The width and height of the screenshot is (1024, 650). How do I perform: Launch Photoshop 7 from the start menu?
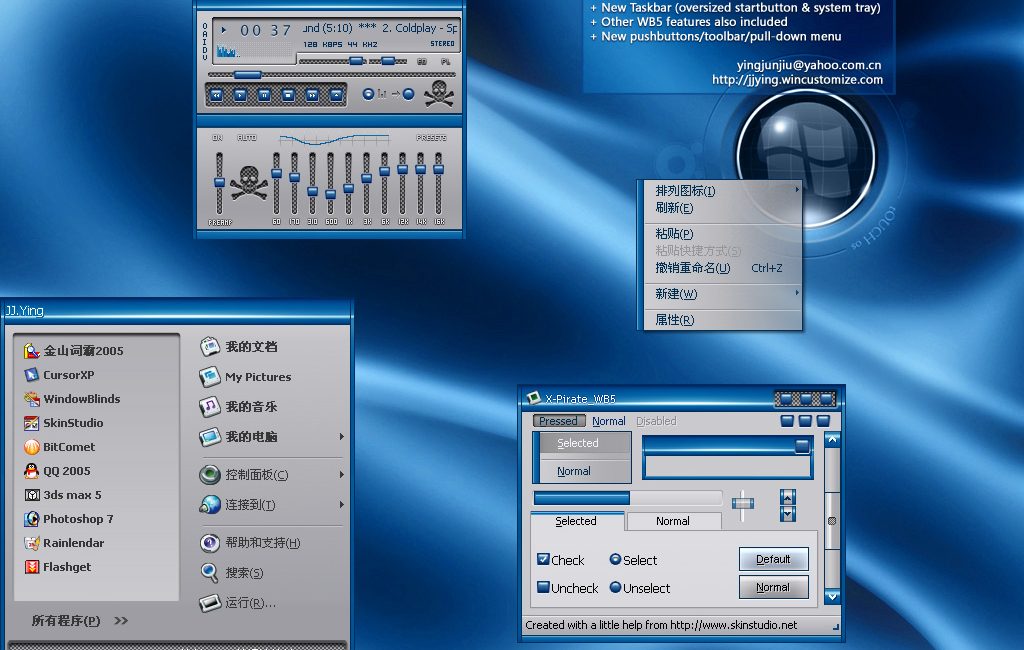pyautogui.click(x=69, y=519)
